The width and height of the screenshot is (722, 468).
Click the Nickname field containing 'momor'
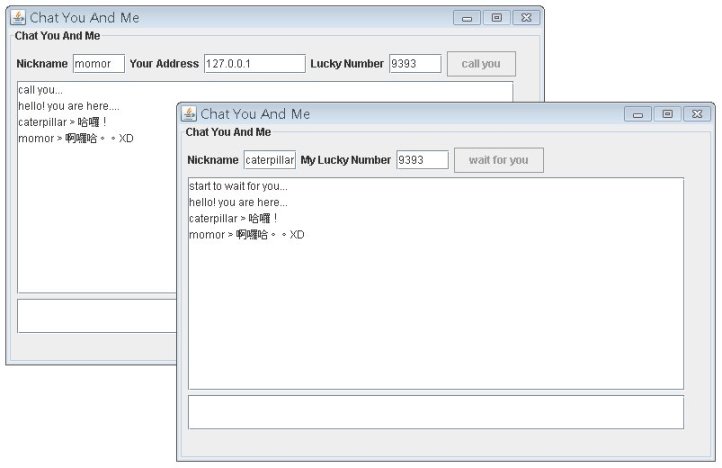pos(98,64)
